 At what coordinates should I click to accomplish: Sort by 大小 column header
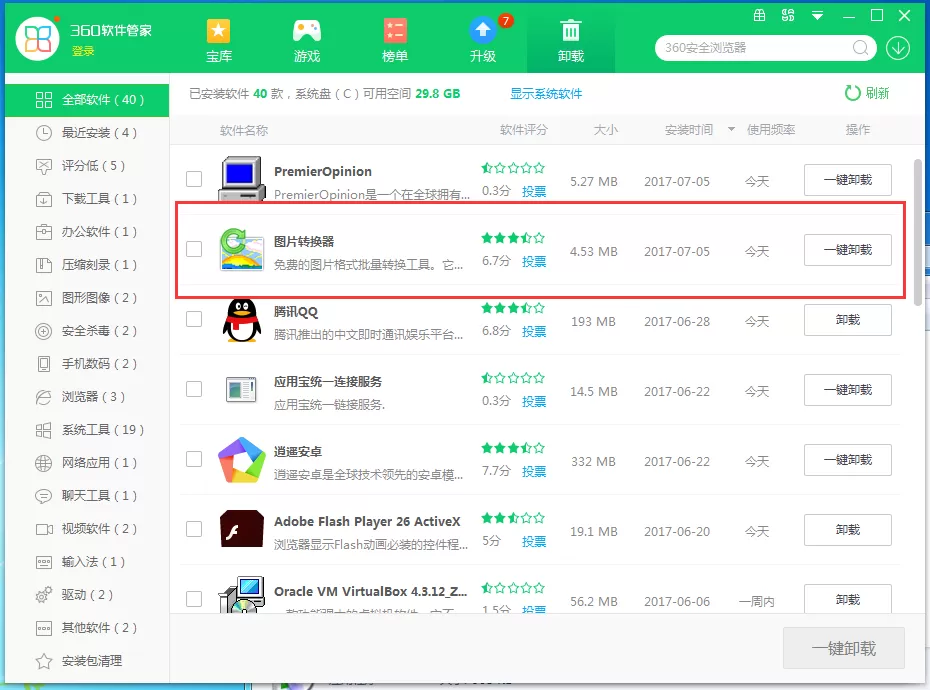(606, 130)
